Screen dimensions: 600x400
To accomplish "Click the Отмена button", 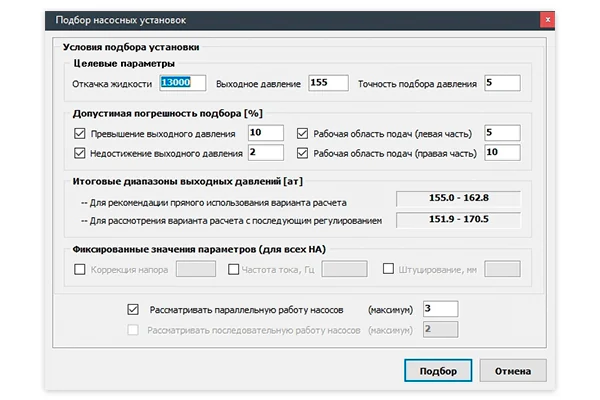I will (513, 371).
